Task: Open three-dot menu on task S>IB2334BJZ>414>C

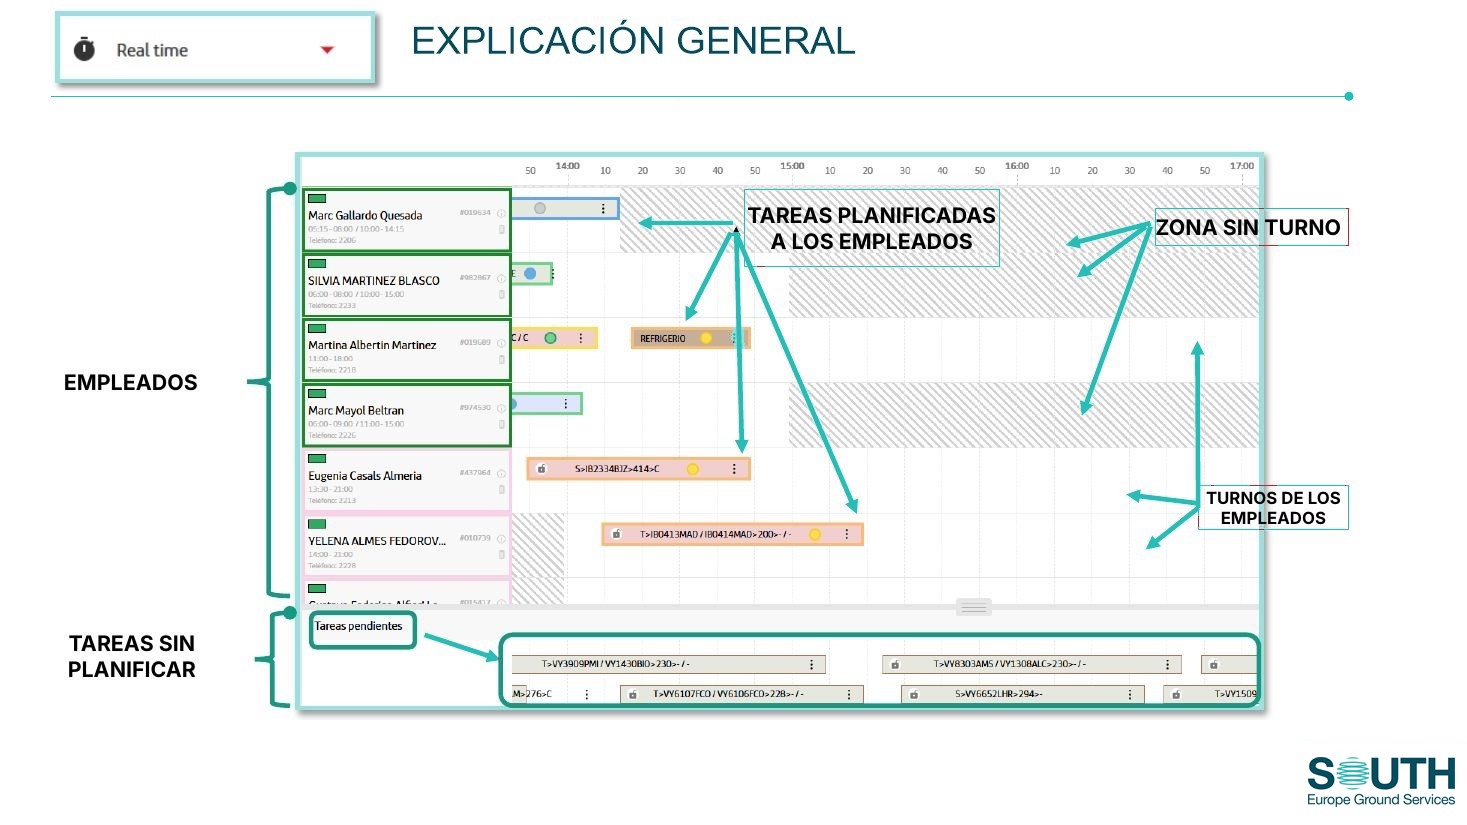Action: (734, 469)
